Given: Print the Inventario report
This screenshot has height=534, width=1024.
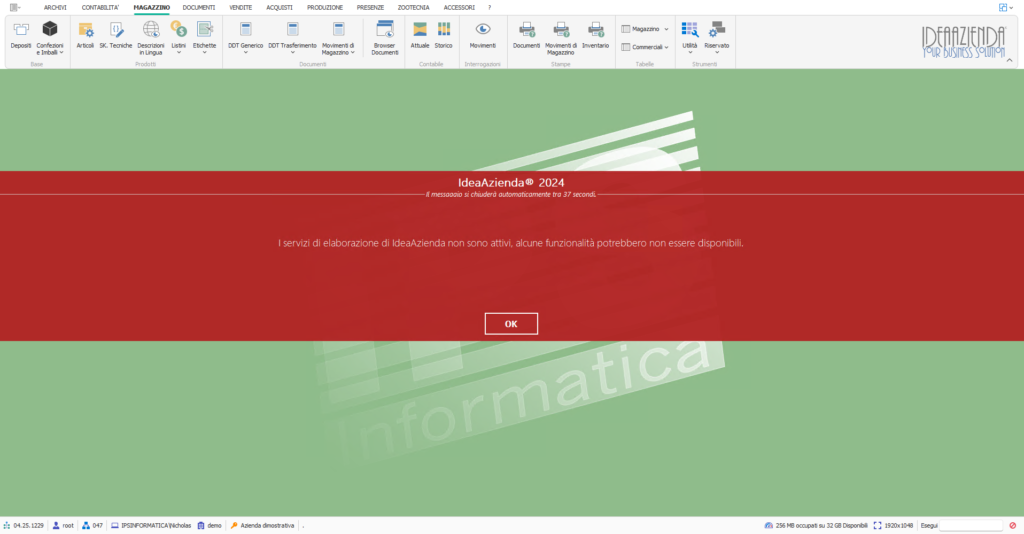Looking at the screenshot, I should click(596, 36).
